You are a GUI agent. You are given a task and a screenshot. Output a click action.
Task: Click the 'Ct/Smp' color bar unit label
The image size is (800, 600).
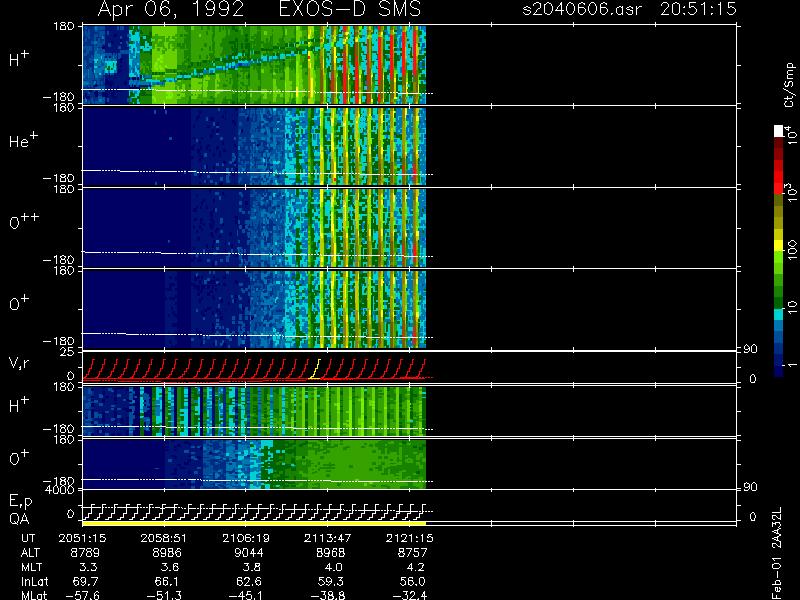(x=789, y=85)
